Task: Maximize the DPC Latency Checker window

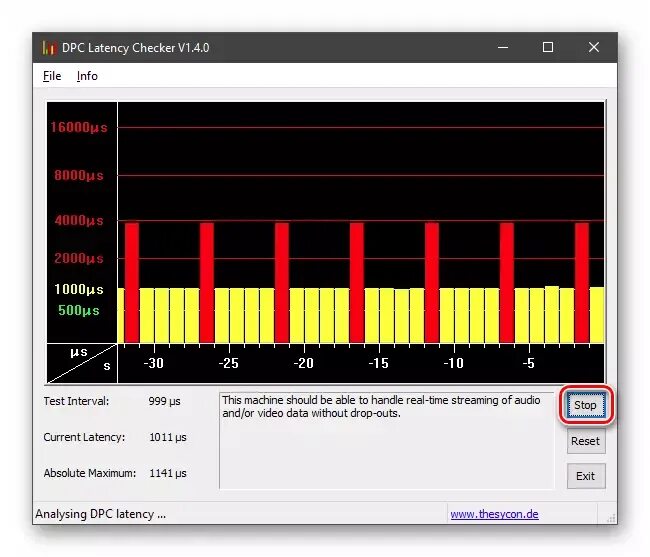Action: [548, 47]
